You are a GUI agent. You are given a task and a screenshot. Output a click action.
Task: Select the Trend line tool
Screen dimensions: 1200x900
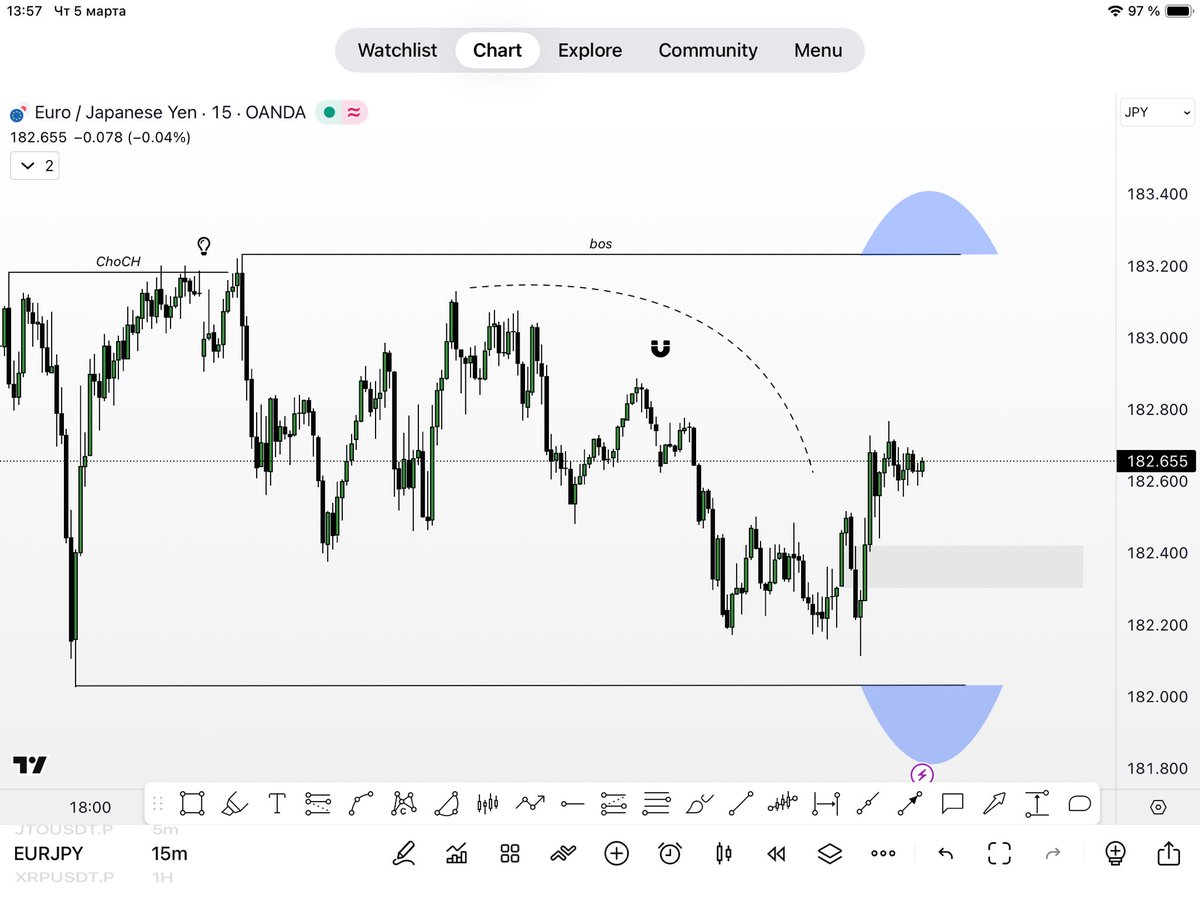741,803
